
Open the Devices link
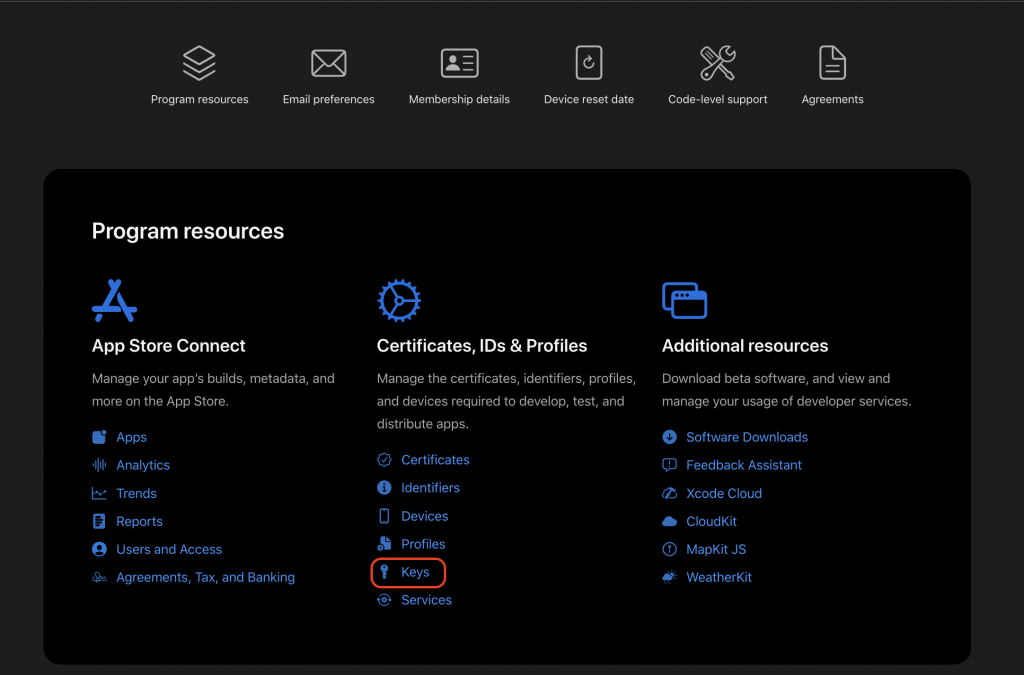click(424, 516)
